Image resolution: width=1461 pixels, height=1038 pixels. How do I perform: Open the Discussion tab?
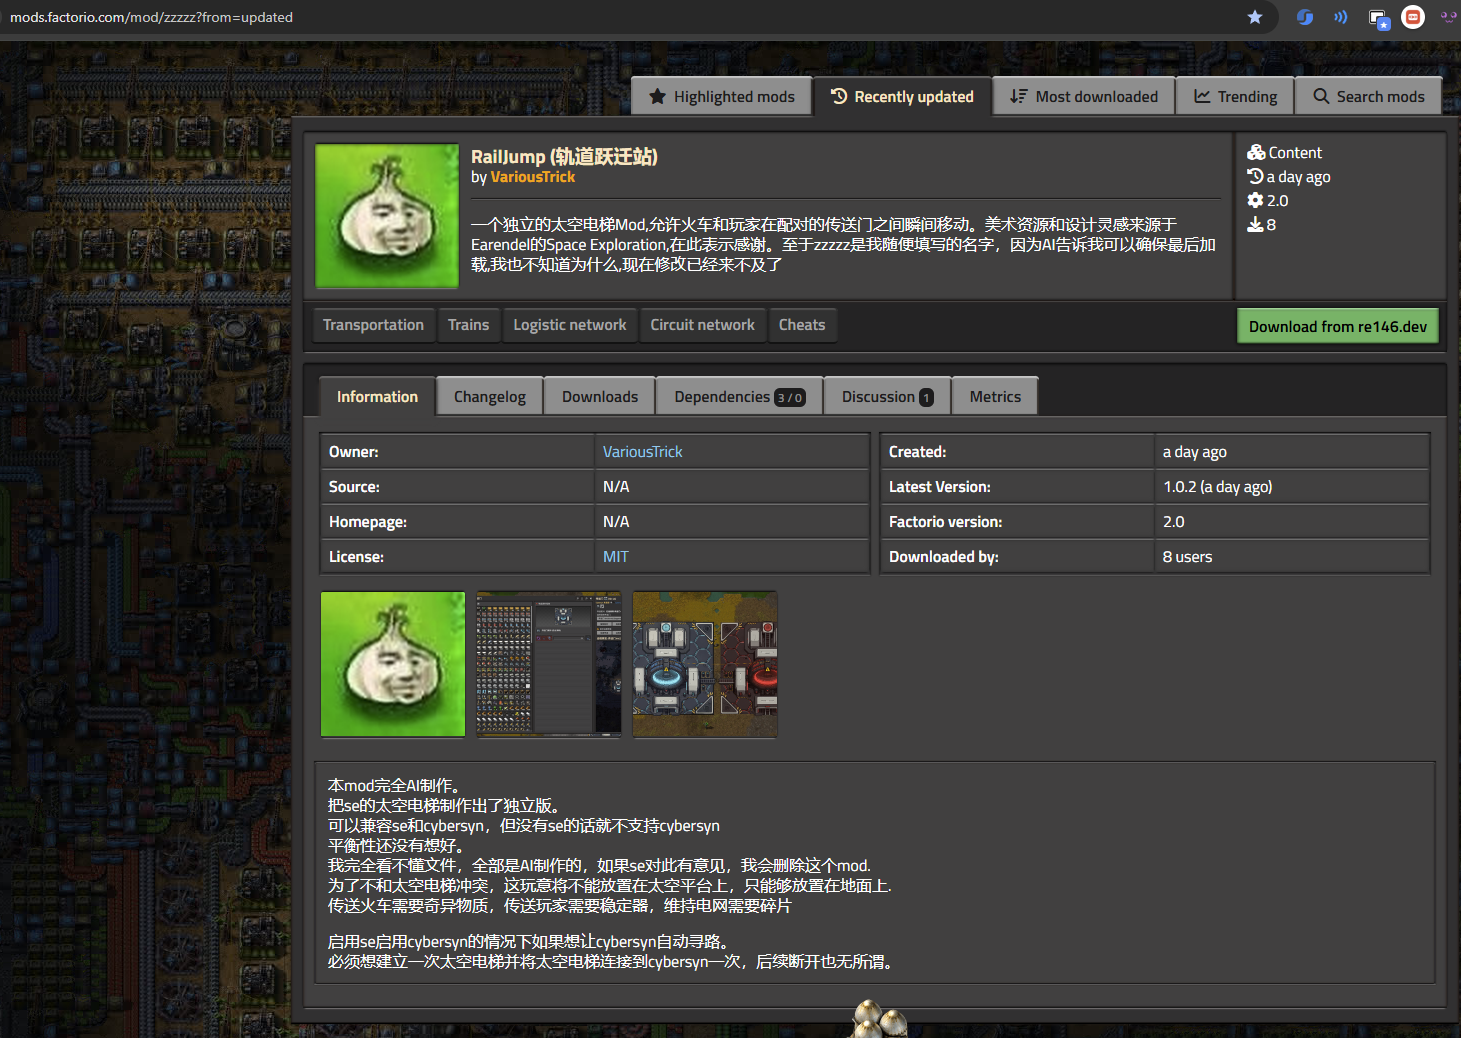coord(888,397)
